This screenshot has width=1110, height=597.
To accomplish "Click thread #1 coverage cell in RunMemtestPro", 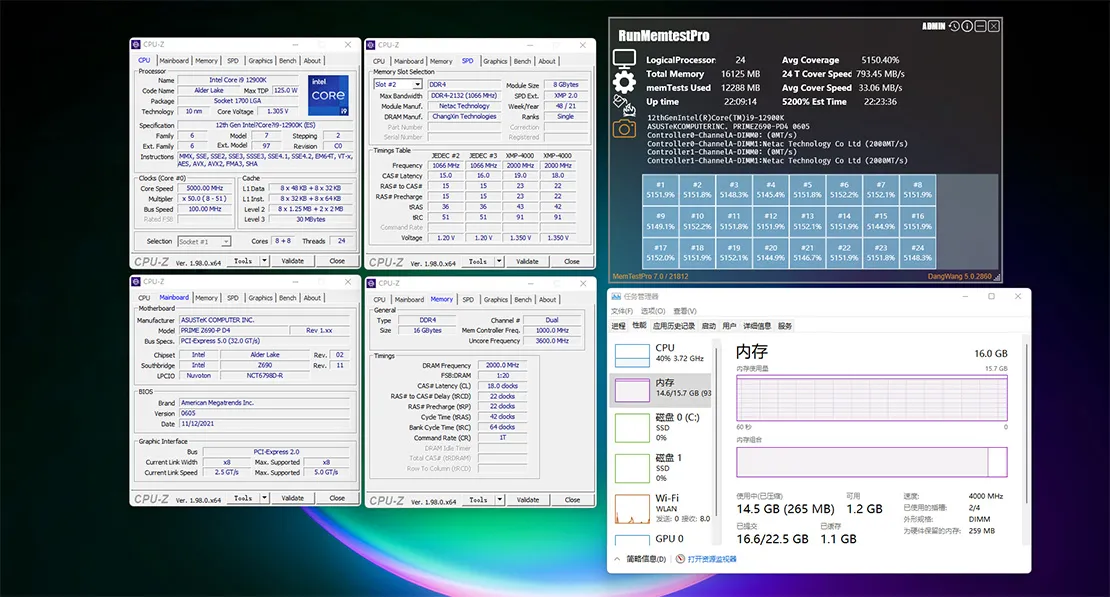I will point(660,190).
